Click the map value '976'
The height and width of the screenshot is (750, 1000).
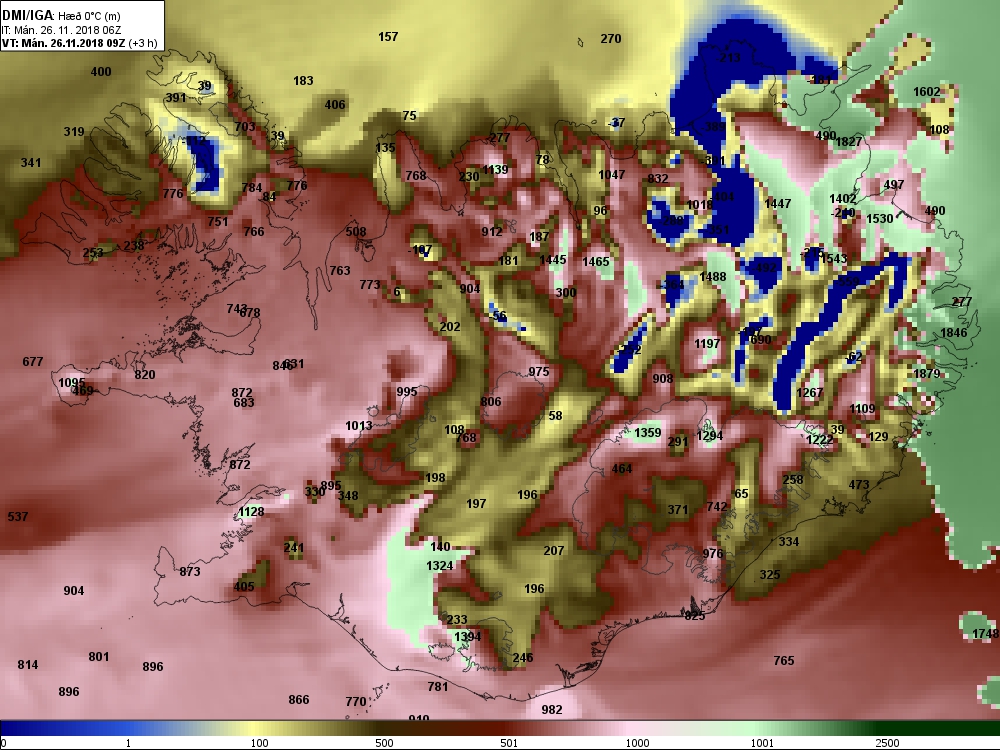[x=712, y=554]
